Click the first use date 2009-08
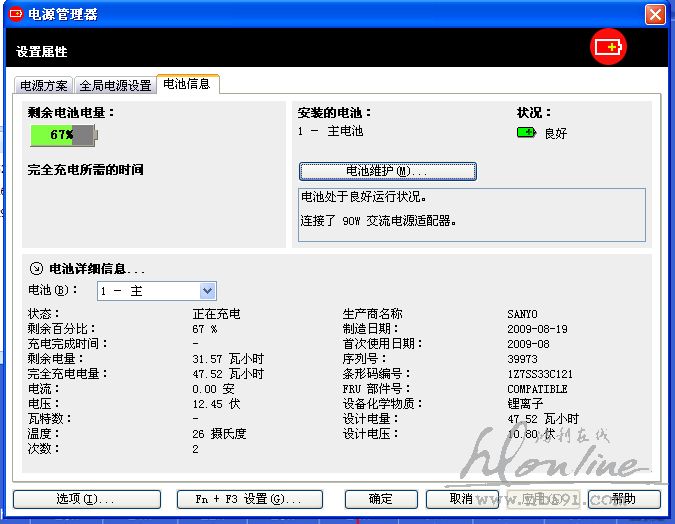 528,344
